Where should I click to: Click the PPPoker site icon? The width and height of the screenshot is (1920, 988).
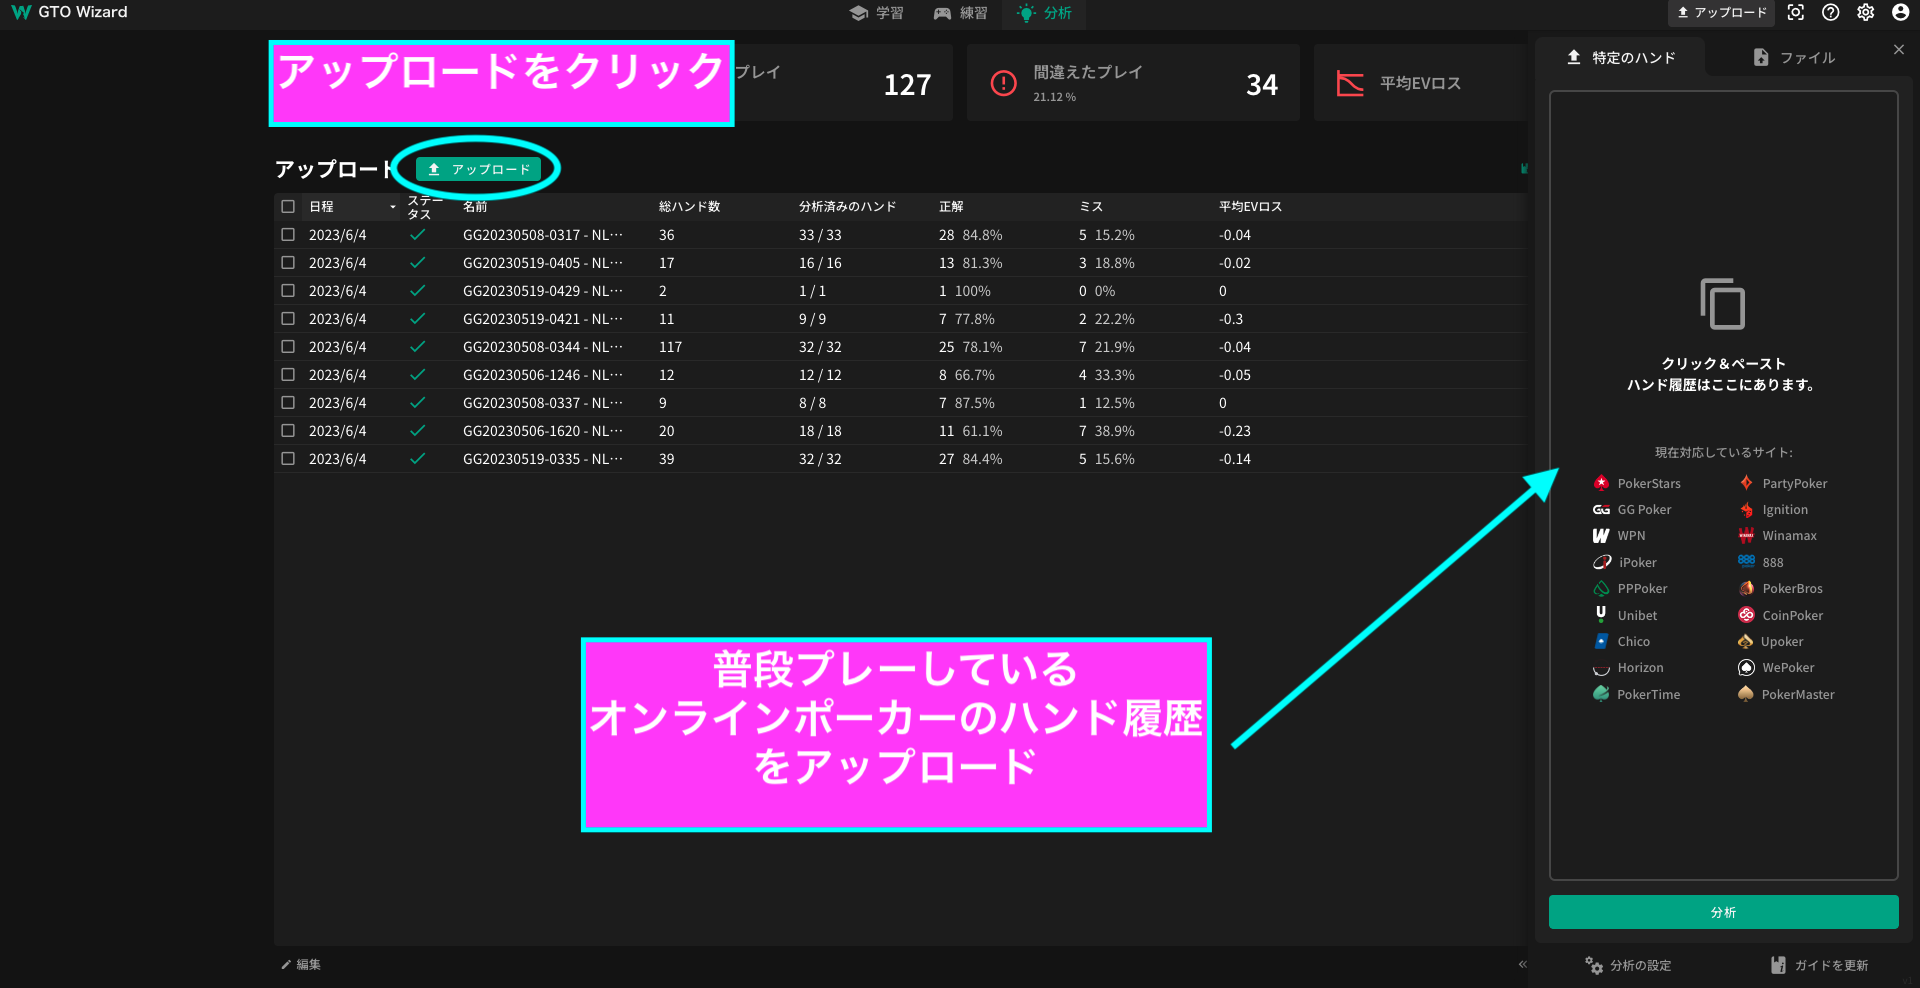[1601, 589]
